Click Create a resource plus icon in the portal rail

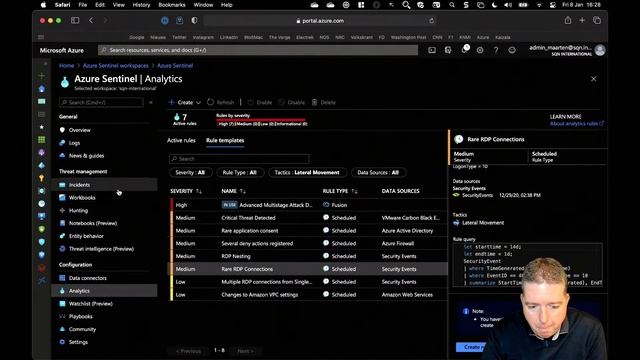point(42,76)
